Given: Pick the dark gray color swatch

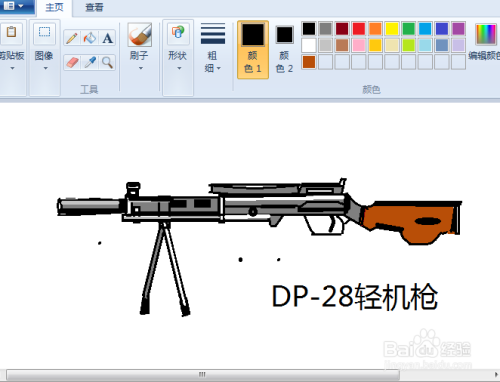Looking at the screenshot, I should (325, 29).
